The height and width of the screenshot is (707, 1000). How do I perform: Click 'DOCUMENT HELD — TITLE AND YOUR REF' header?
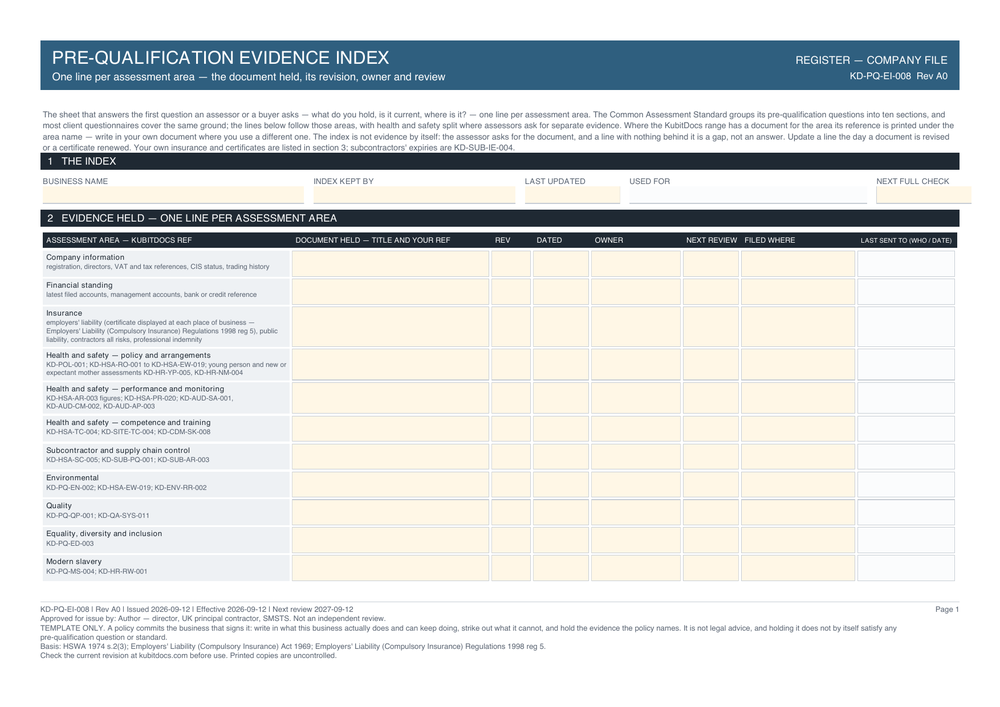coord(372,240)
